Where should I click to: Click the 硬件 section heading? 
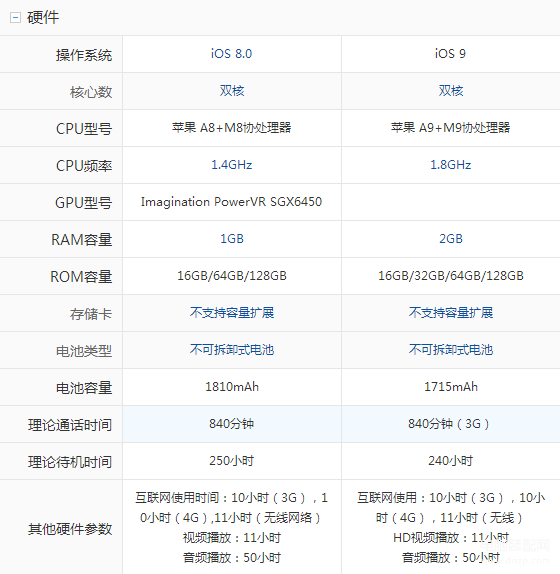click(43, 17)
